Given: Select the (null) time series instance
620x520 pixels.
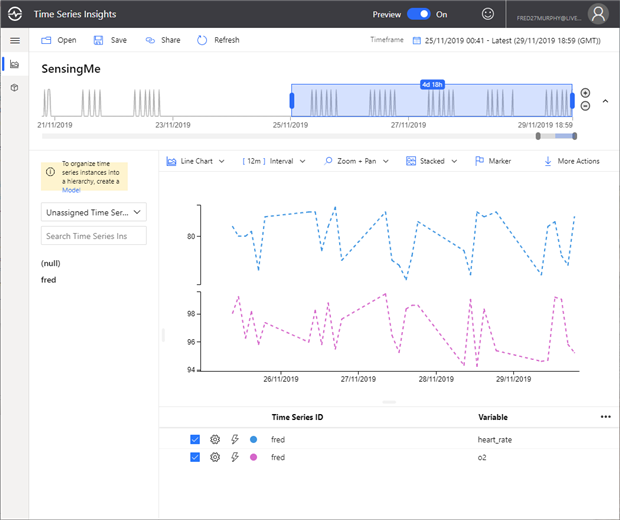Looking at the screenshot, I should (51, 263).
